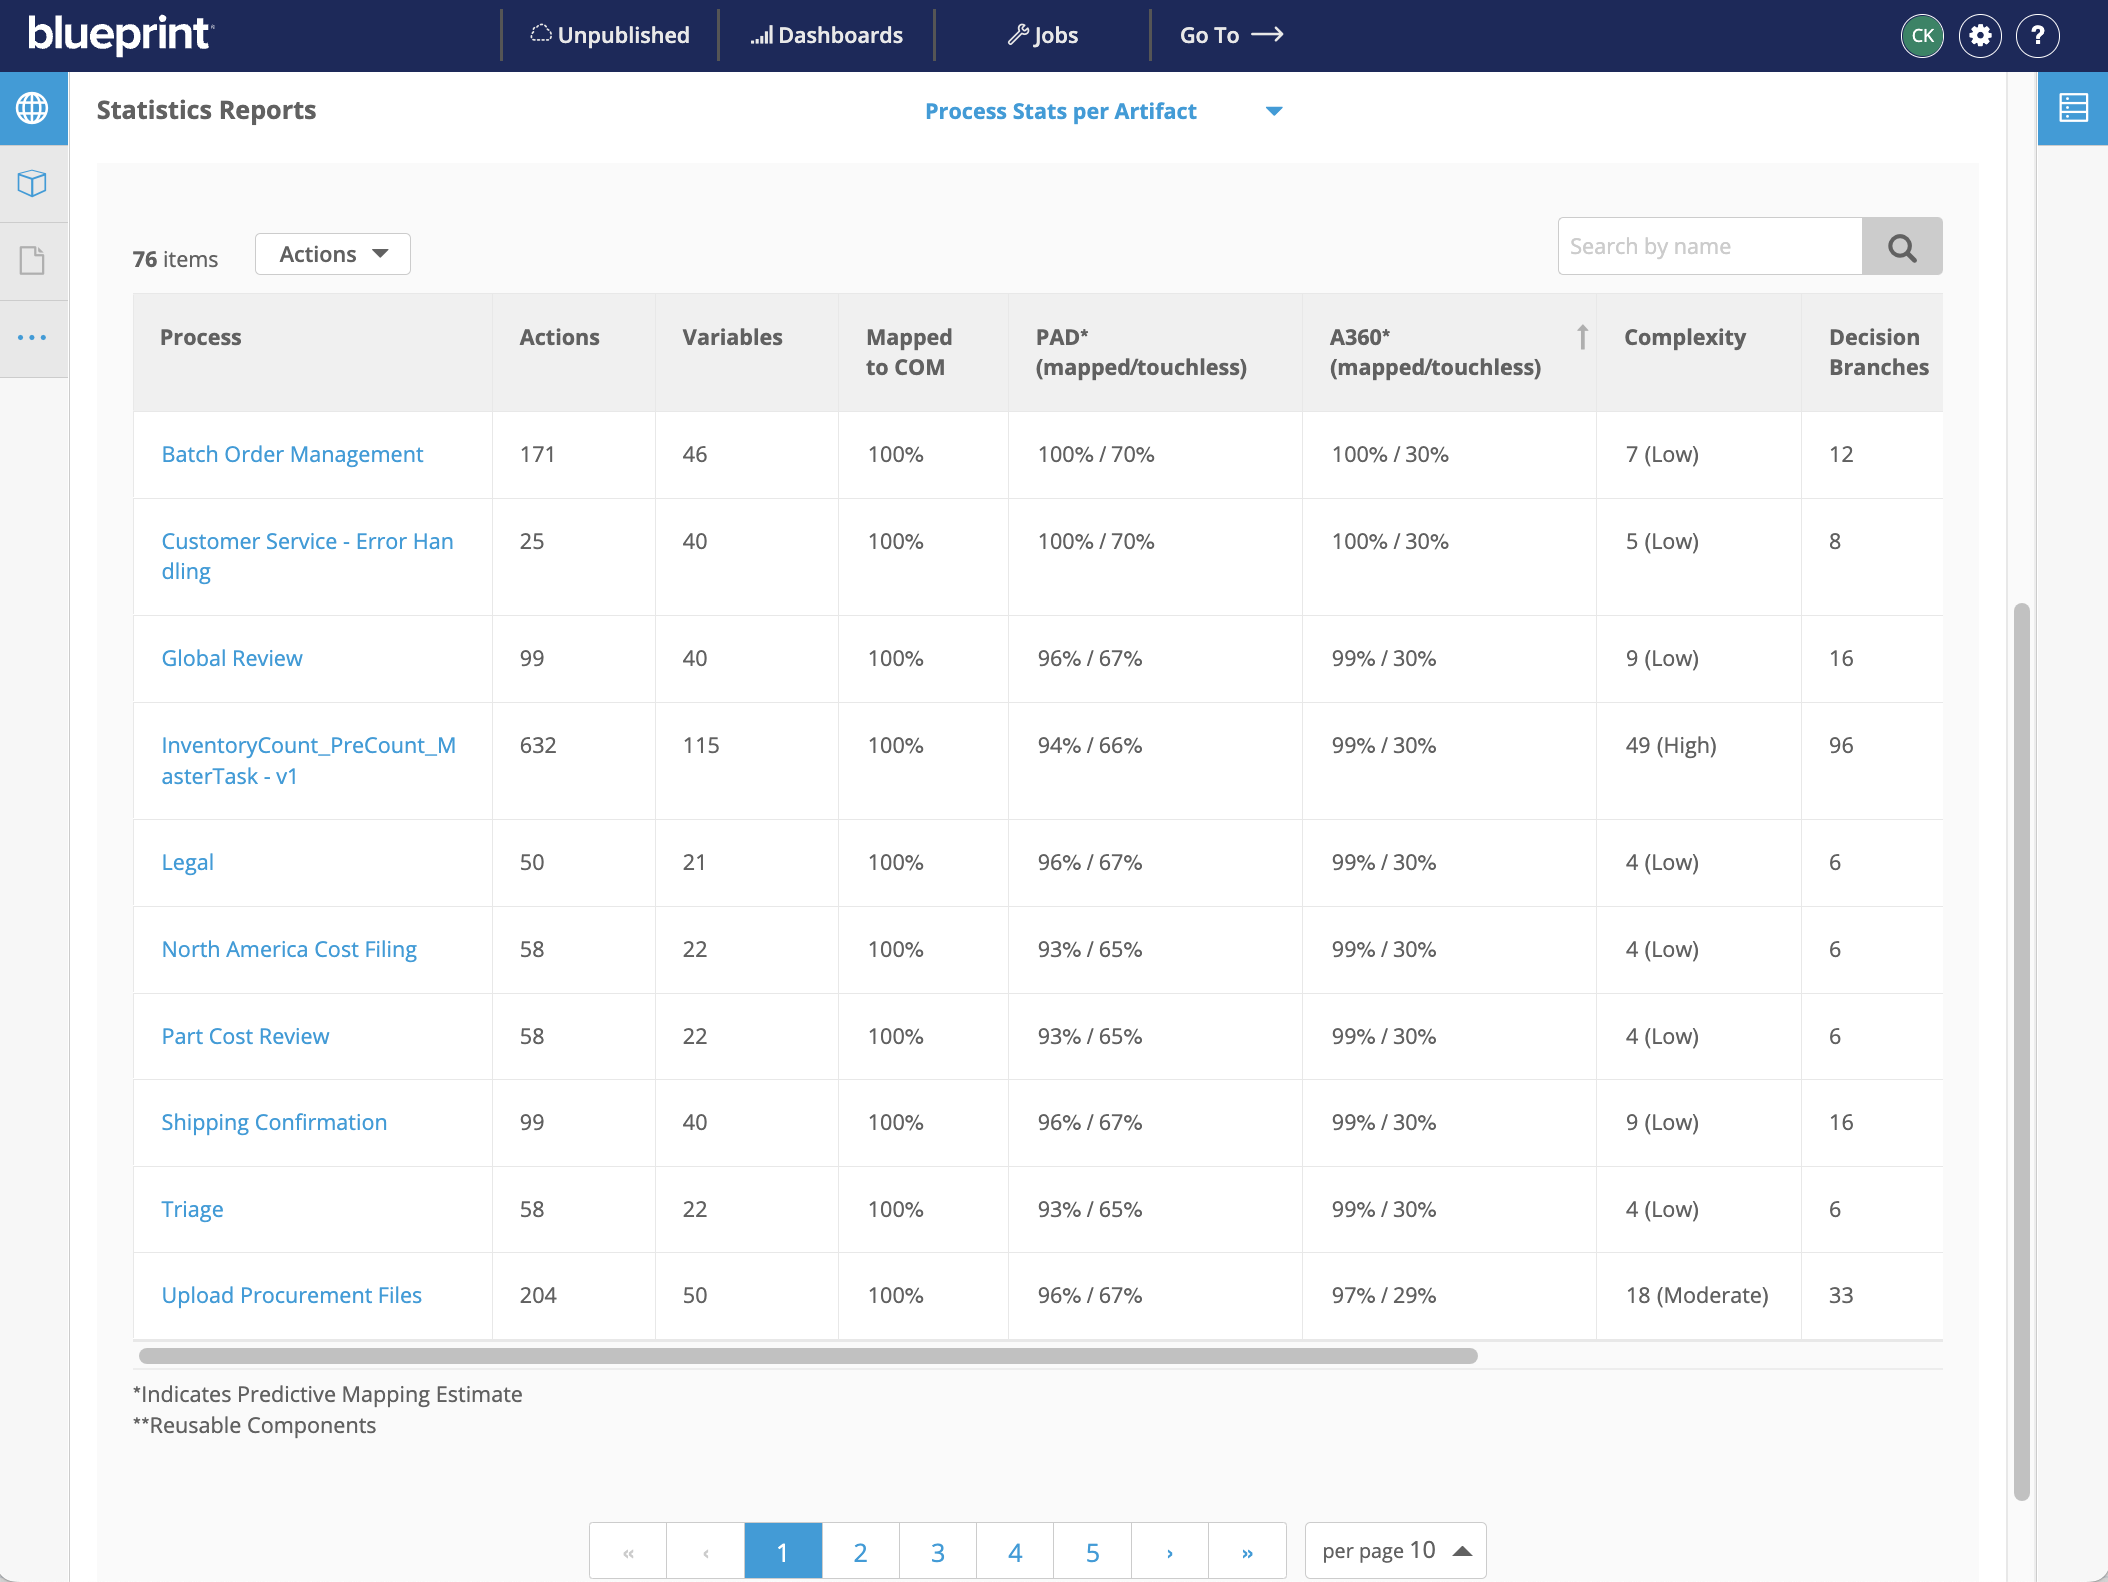2108x1582 pixels.
Task: Click the CK user avatar
Action: click(x=1921, y=36)
